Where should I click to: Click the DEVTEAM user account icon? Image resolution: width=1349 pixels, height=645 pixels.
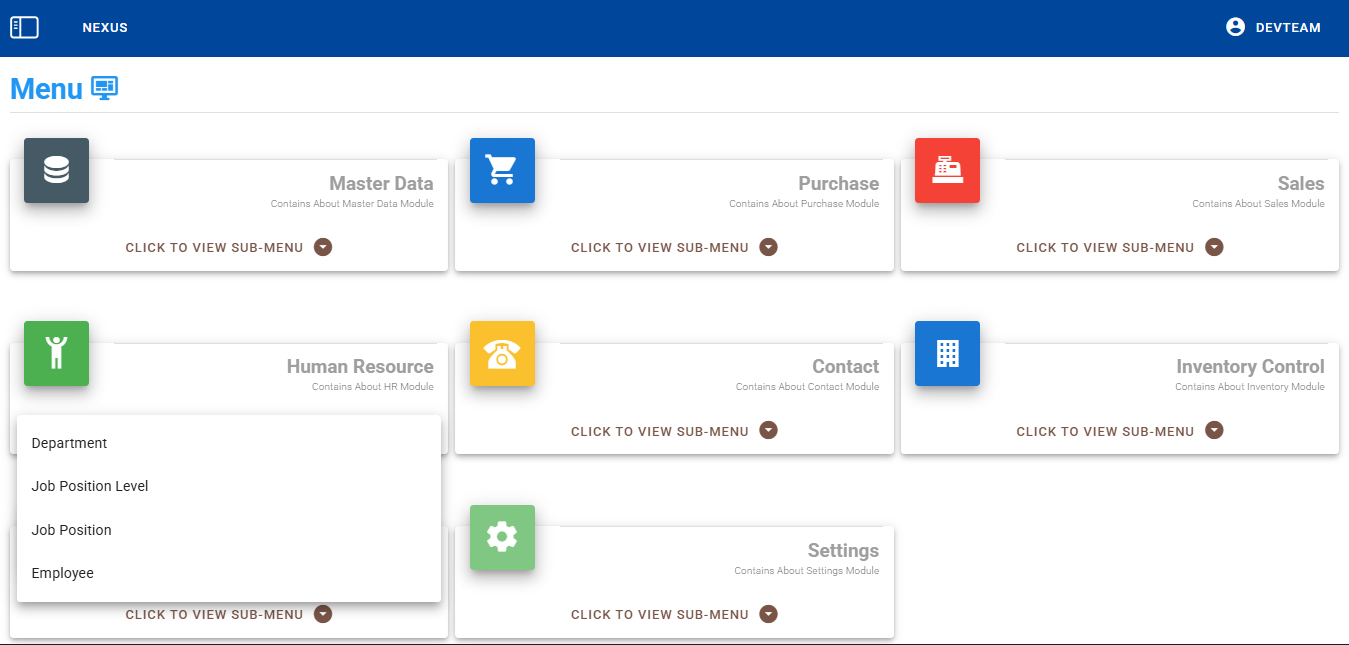tap(1235, 27)
